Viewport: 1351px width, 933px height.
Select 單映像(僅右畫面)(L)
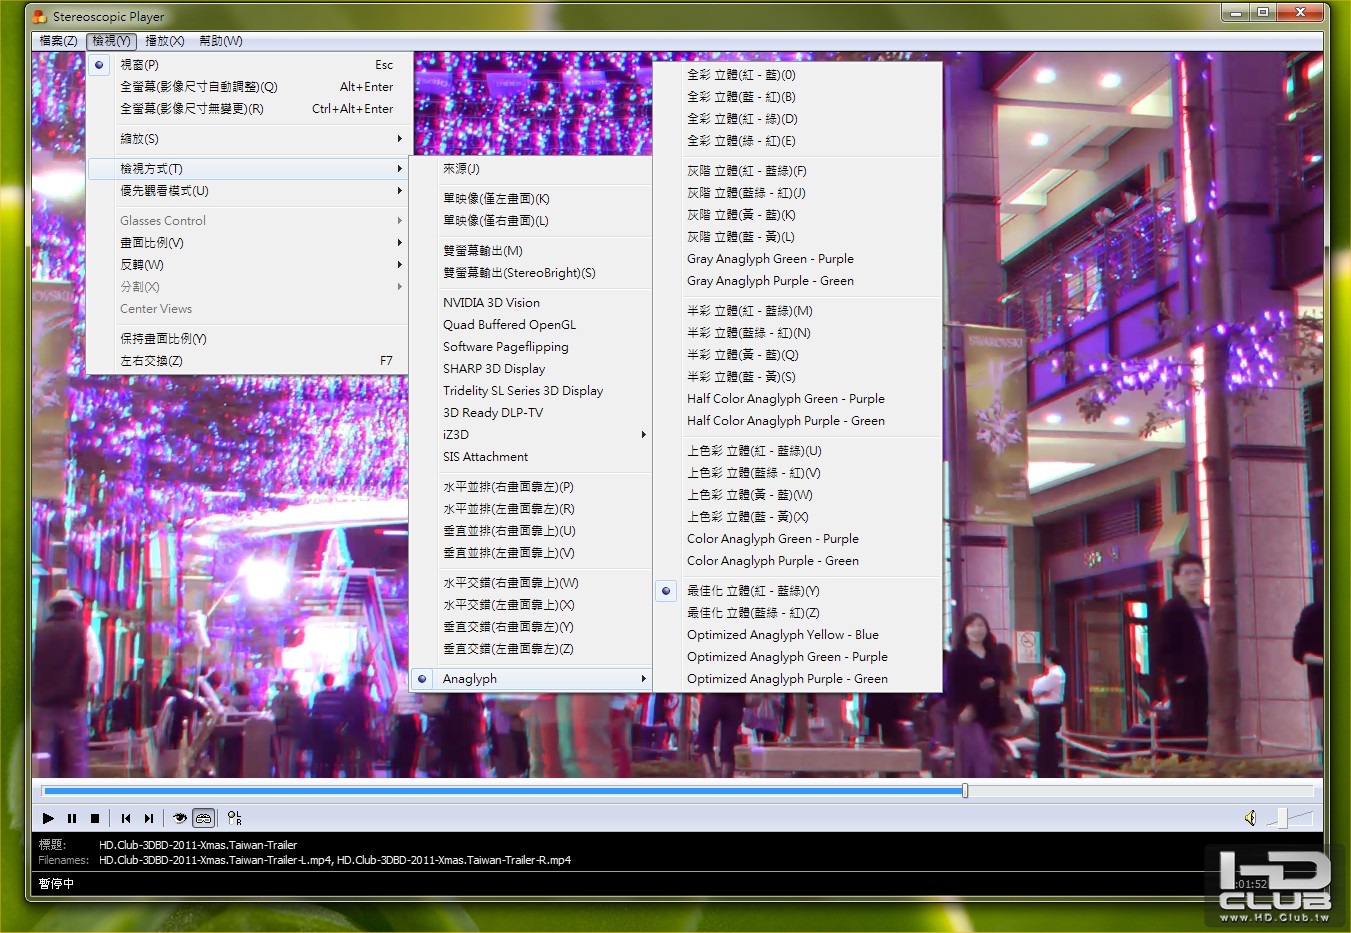coord(531,221)
